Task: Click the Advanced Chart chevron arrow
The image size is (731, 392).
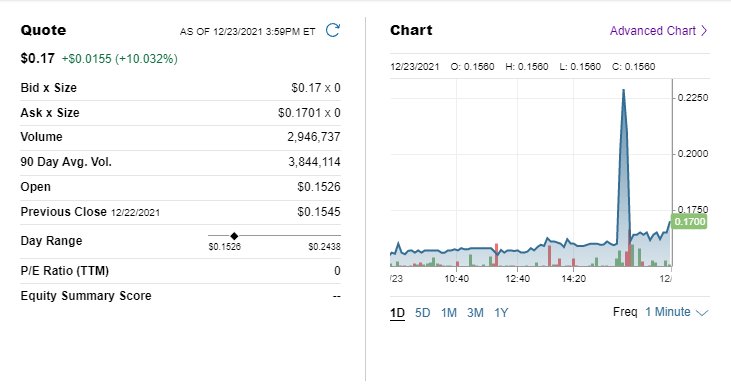Action: pos(704,31)
